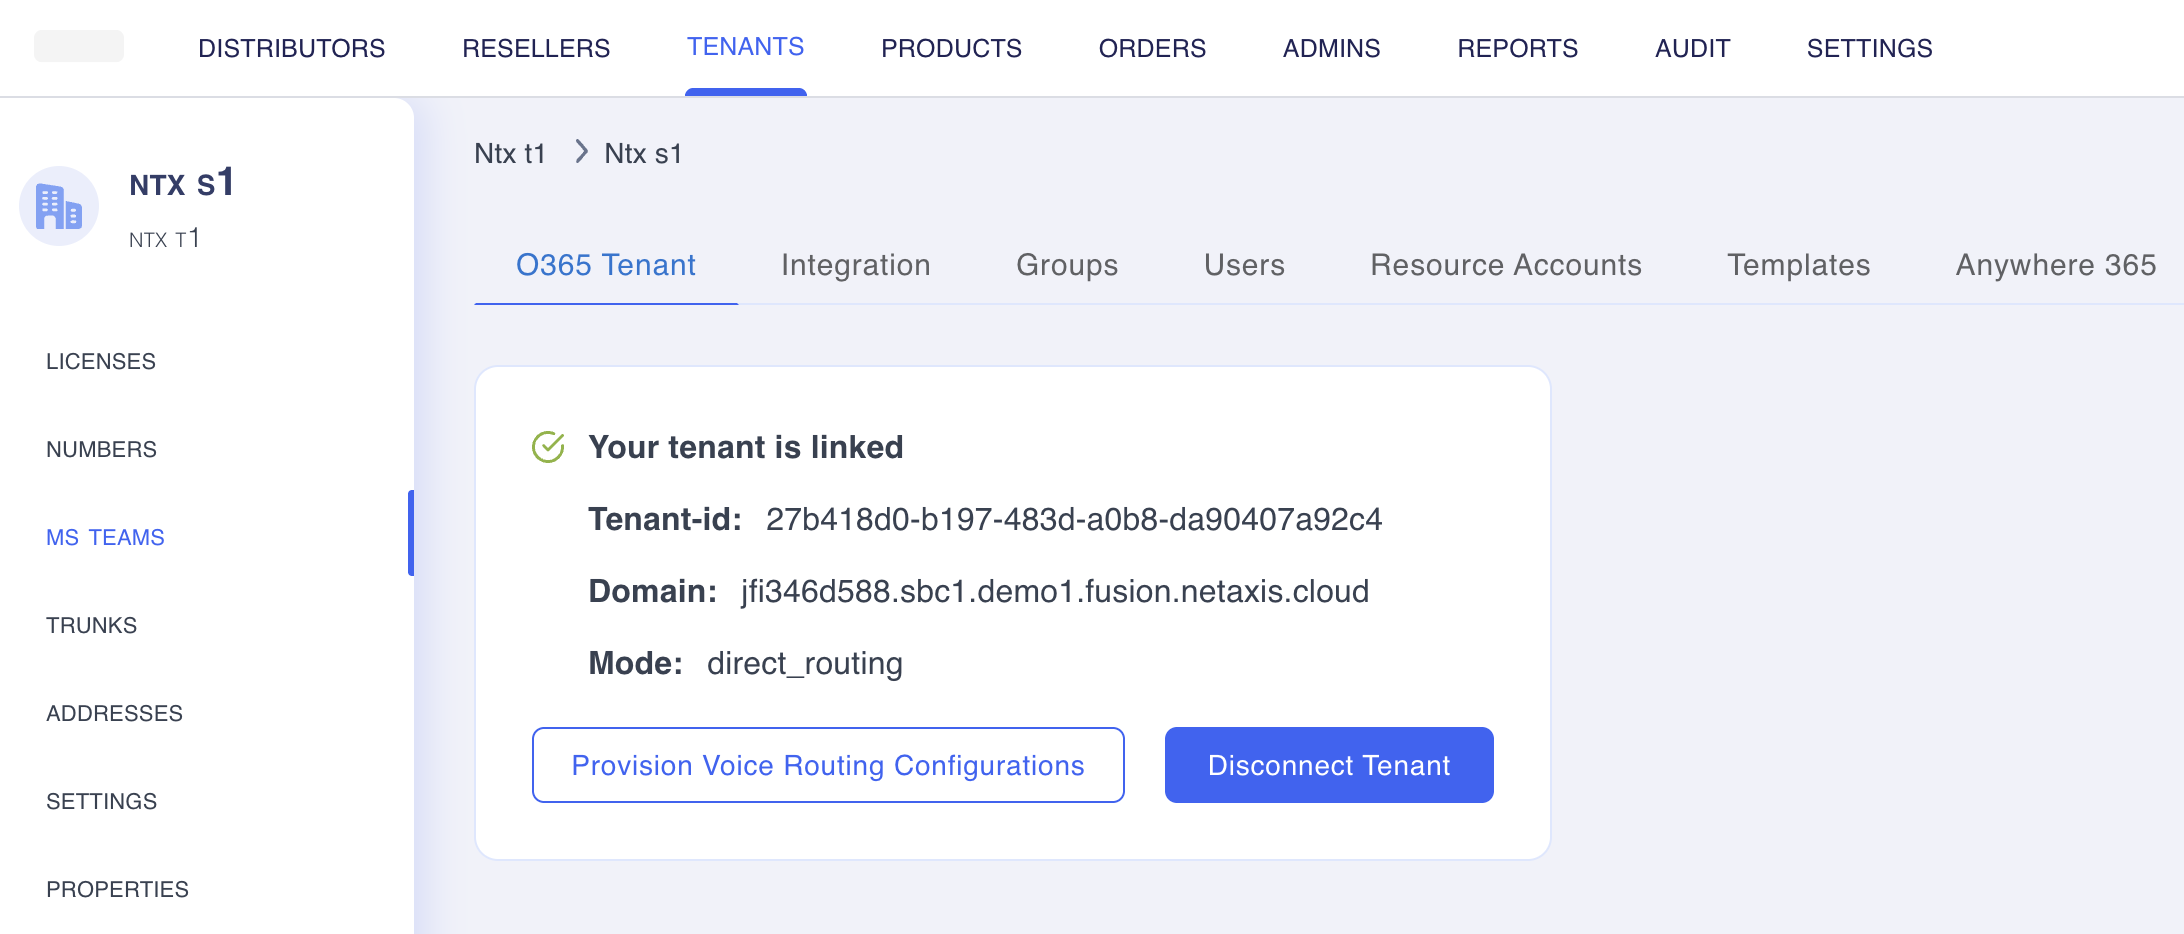Open the Anywhere 365 tab
Viewport: 2184px width, 934px height.
pyautogui.click(x=2055, y=265)
